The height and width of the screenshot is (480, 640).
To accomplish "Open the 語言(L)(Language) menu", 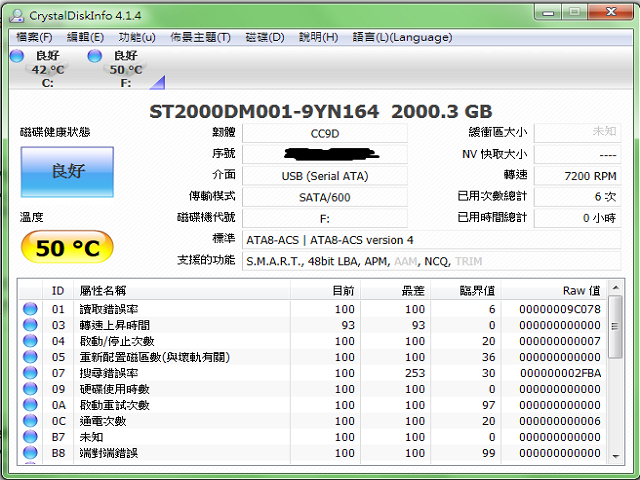I will (402, 38).
